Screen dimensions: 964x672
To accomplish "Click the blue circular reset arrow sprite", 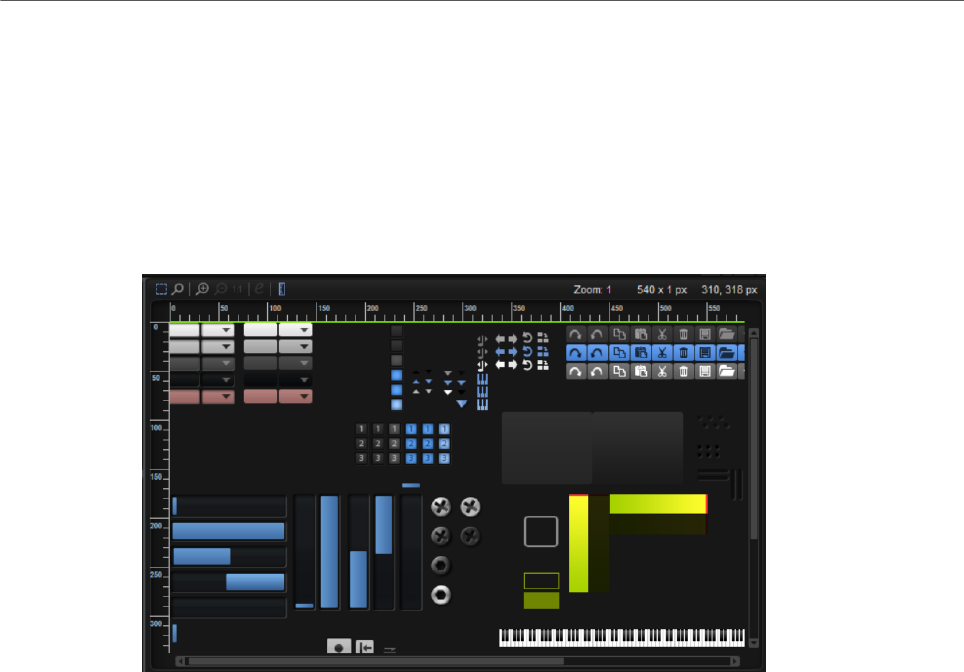I will tap(527, 352).
